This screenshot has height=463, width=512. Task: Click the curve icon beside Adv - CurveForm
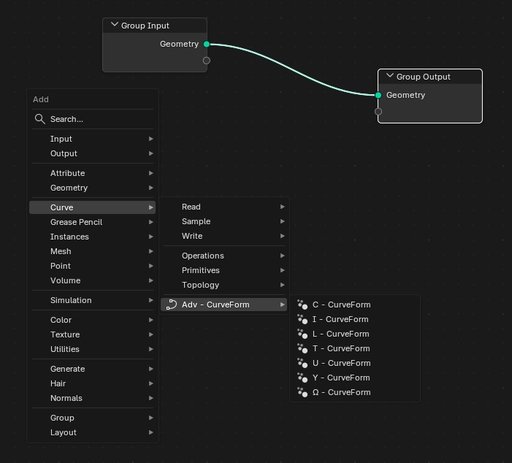coord(171,305)
